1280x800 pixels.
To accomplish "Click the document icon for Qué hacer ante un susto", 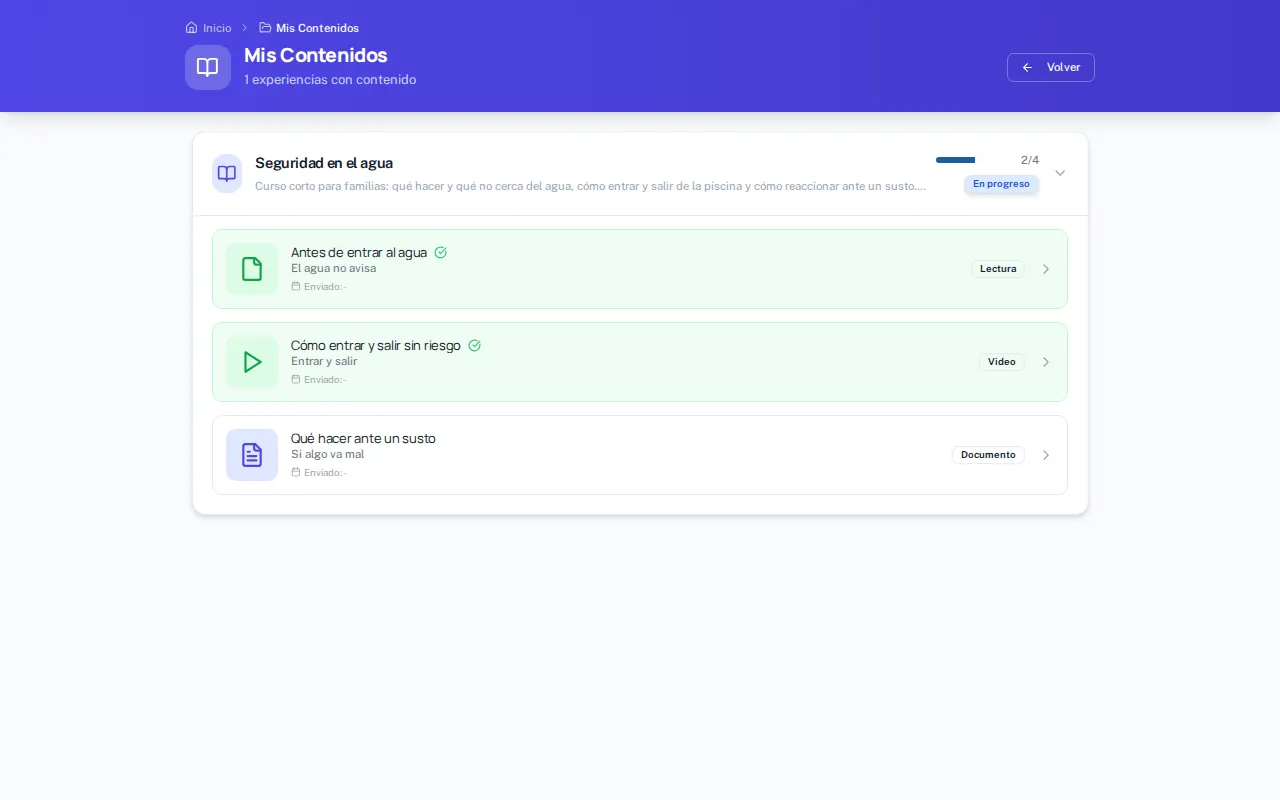I will (x=252, y=455).
